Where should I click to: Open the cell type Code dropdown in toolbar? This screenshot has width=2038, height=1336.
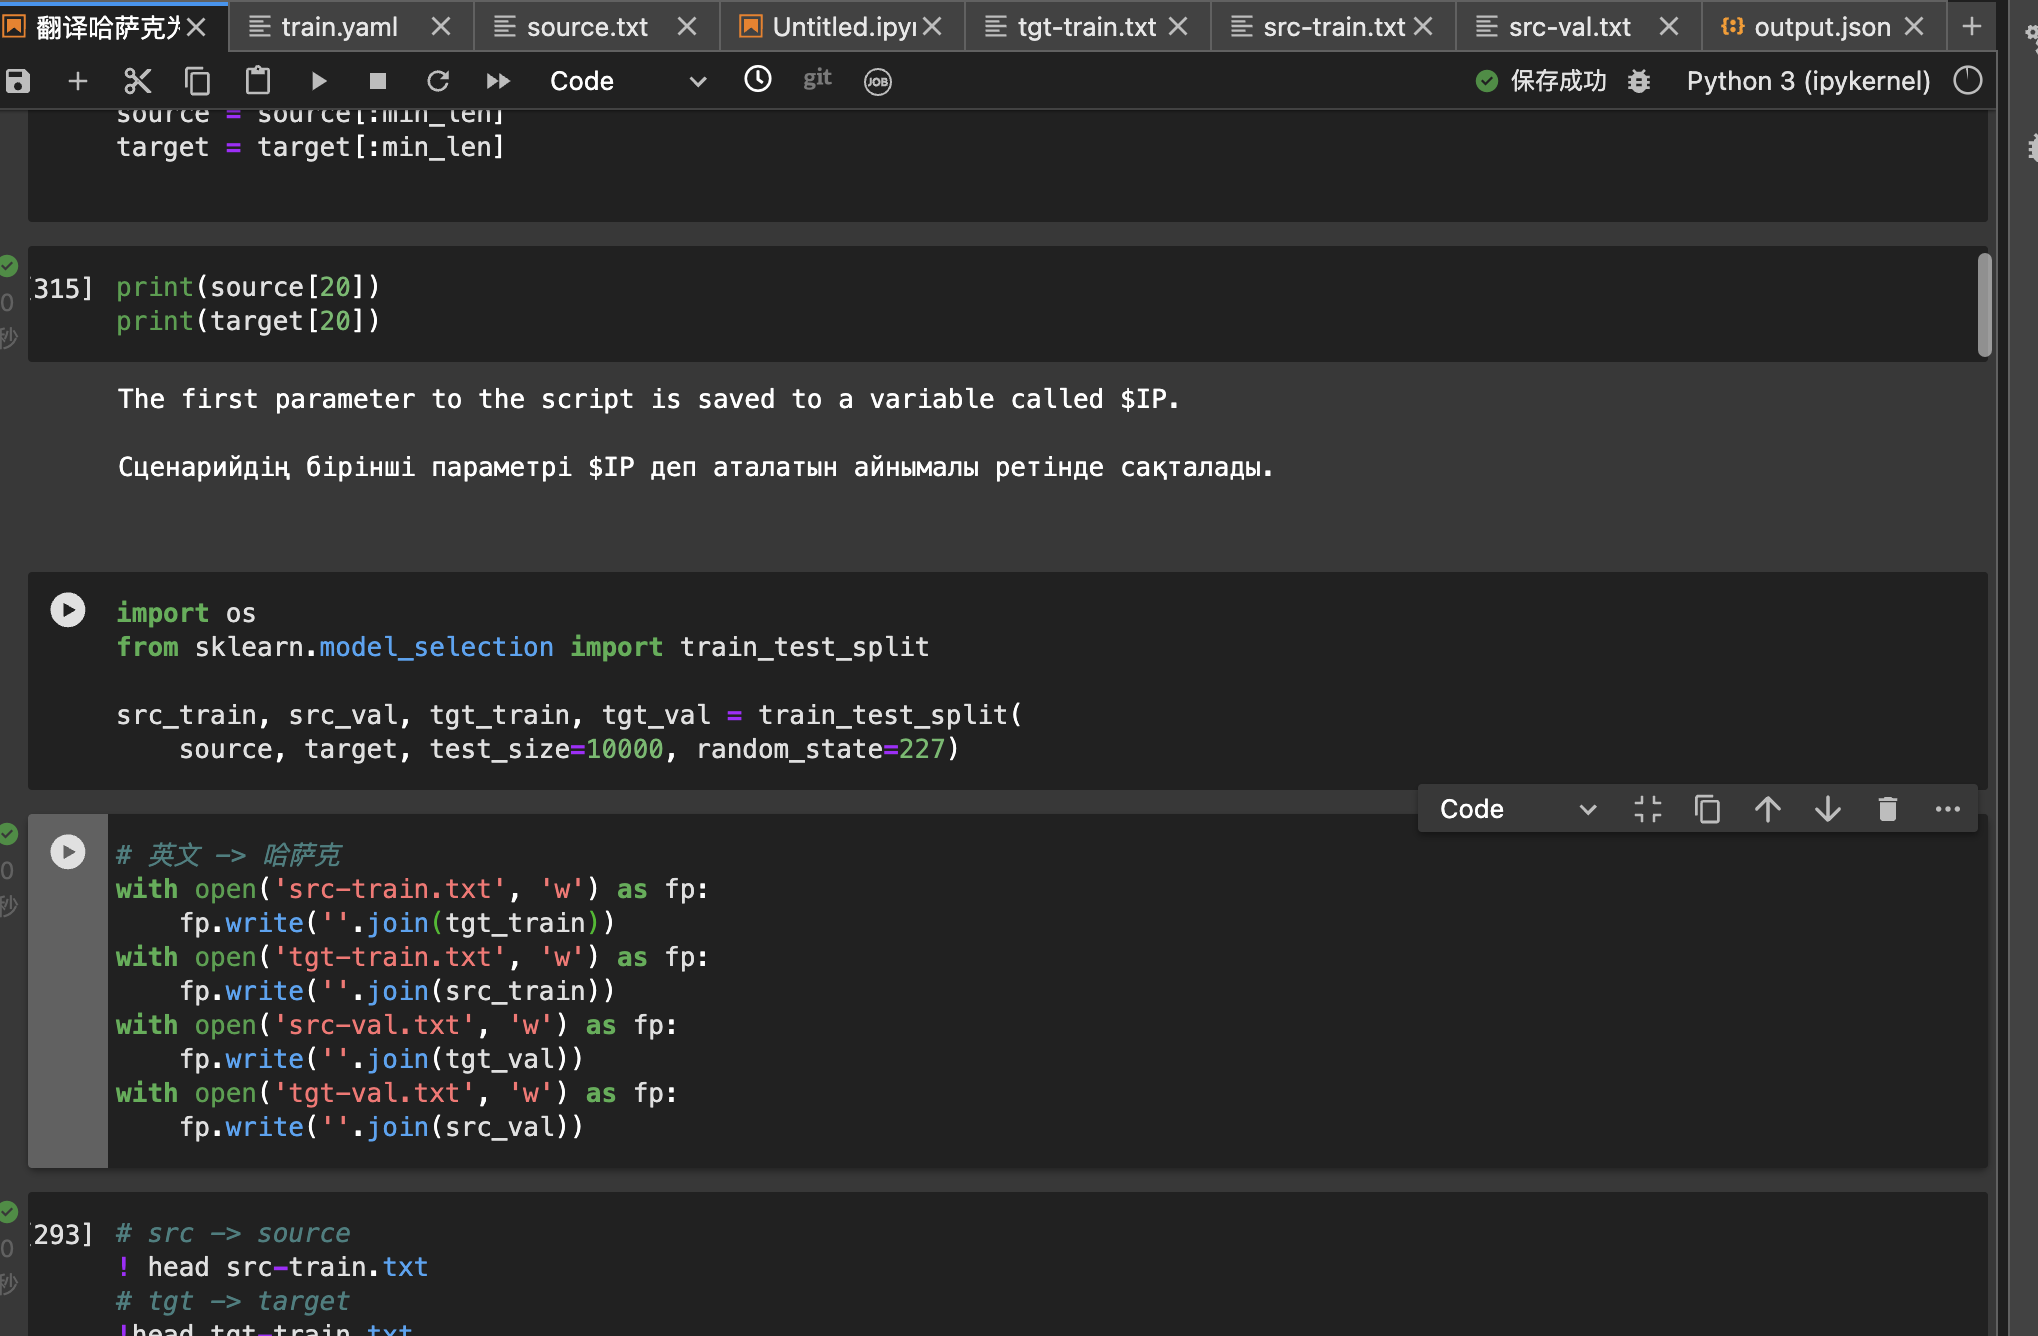[628, 81]
